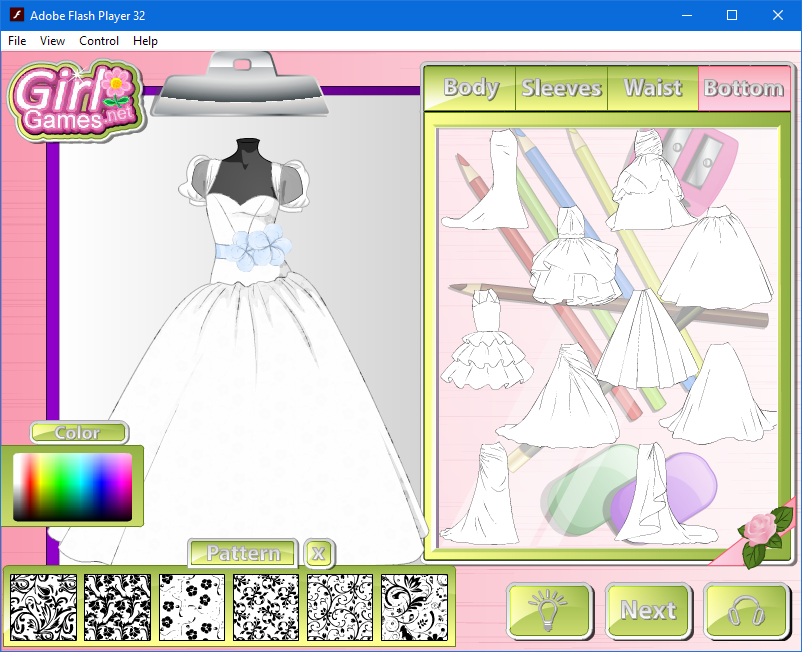Viewport: 802px width, 652px height.
Task: Click the Flash Player title bar icon
Action: 16,15
